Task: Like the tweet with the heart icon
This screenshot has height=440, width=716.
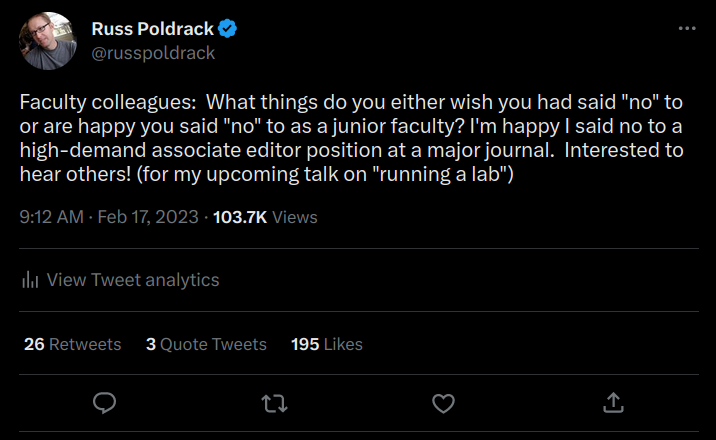Action: pyautogui.click(x=443, y=402)
